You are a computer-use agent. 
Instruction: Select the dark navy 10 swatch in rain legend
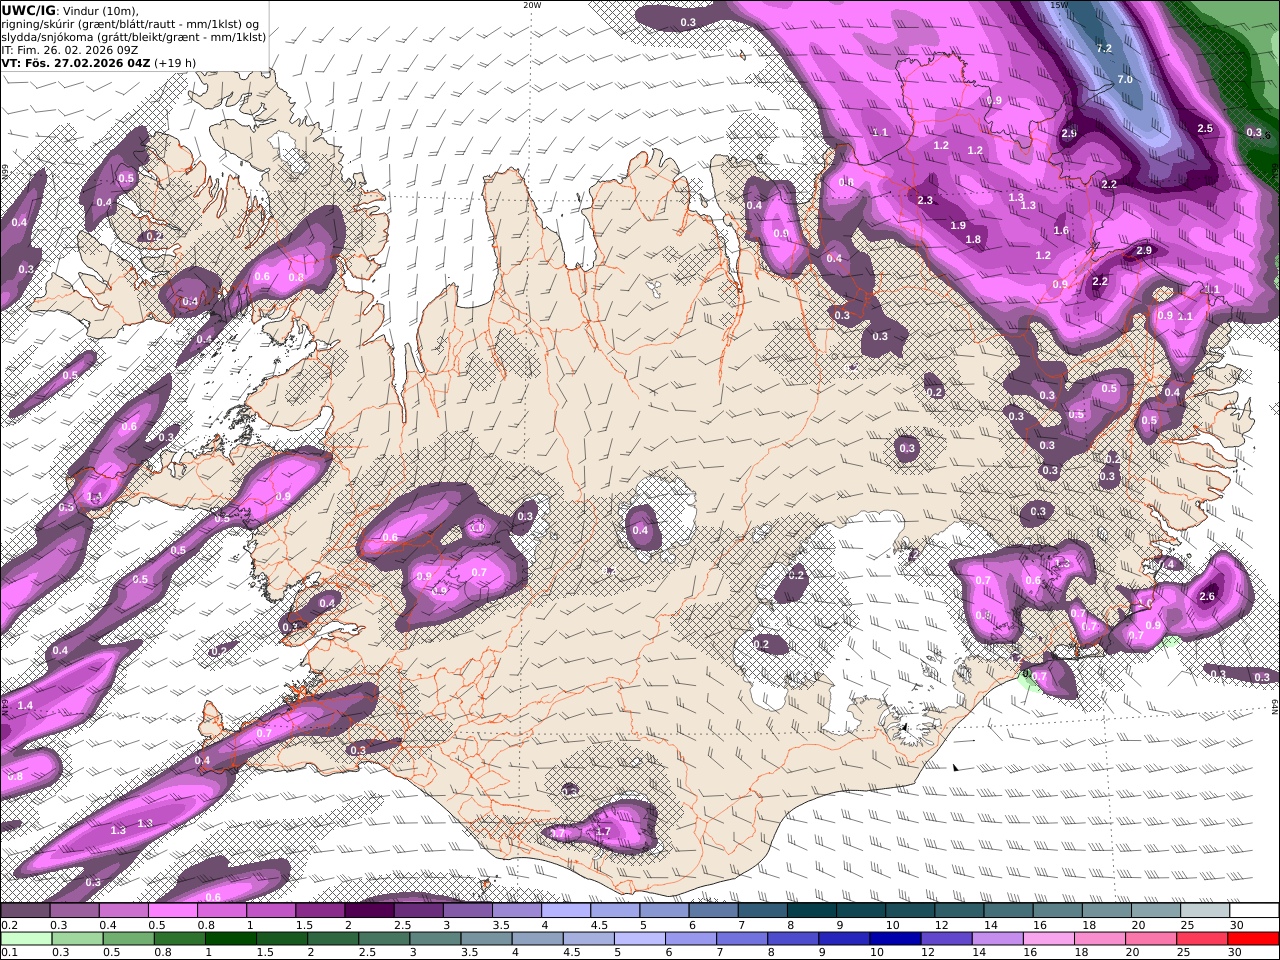893,938
